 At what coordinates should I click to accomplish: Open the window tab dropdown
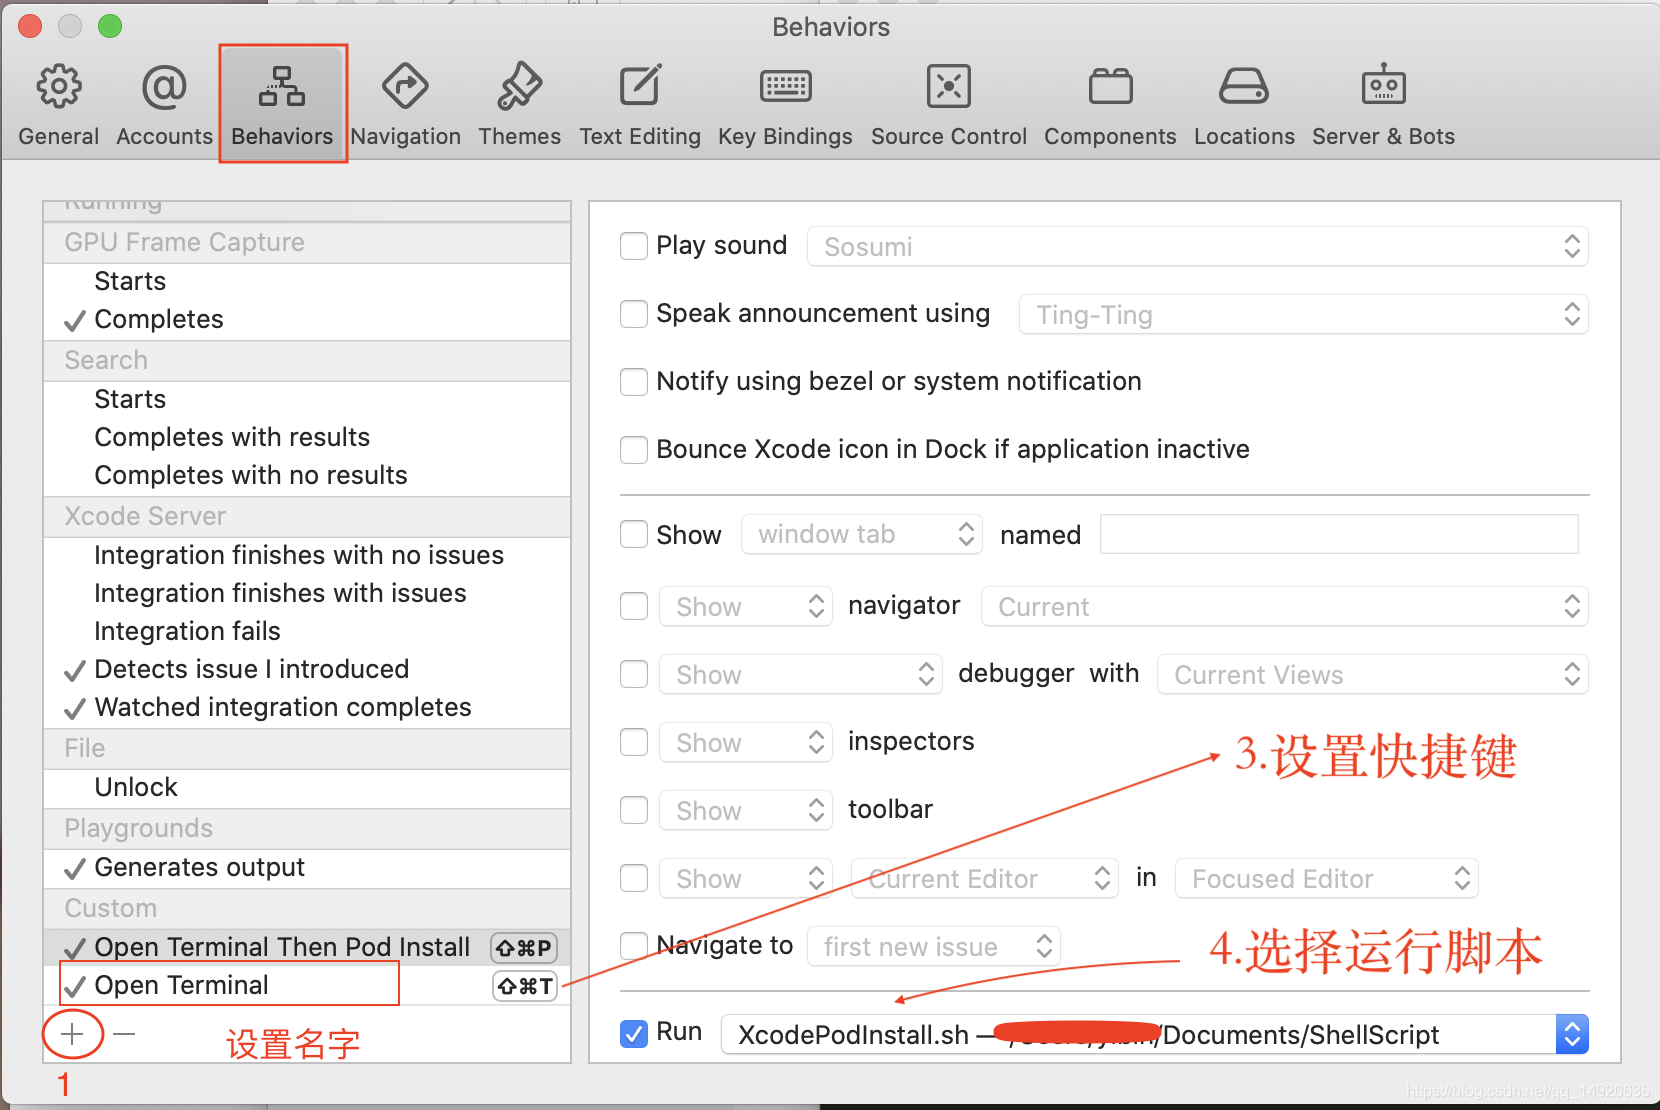coord(862,534)
